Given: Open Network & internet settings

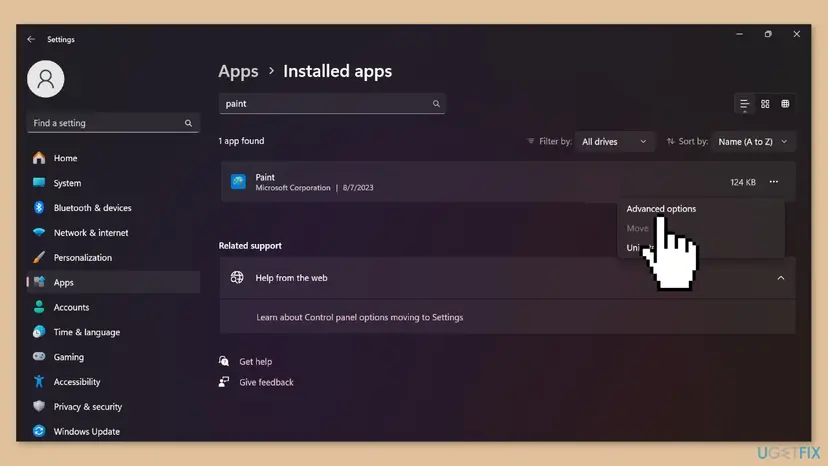Looking at the screenshot, I should (113, 232).
